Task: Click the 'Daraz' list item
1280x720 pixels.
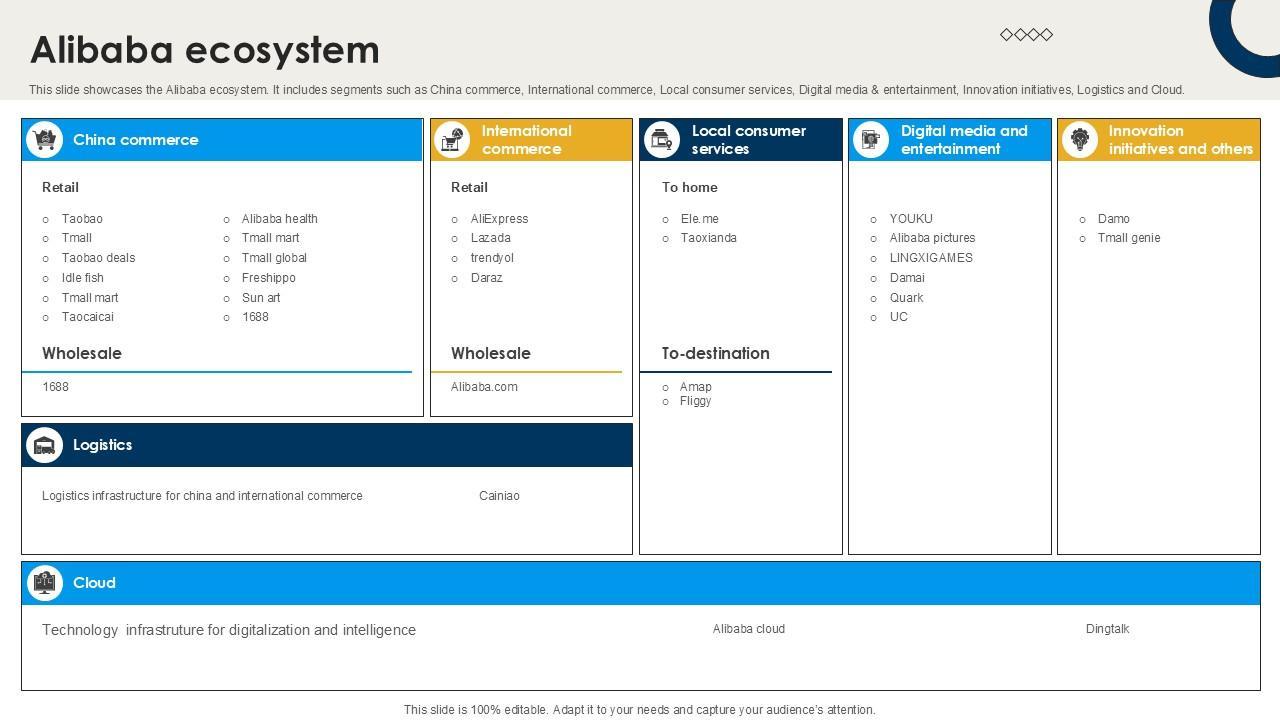Action: tap(487, 278)
